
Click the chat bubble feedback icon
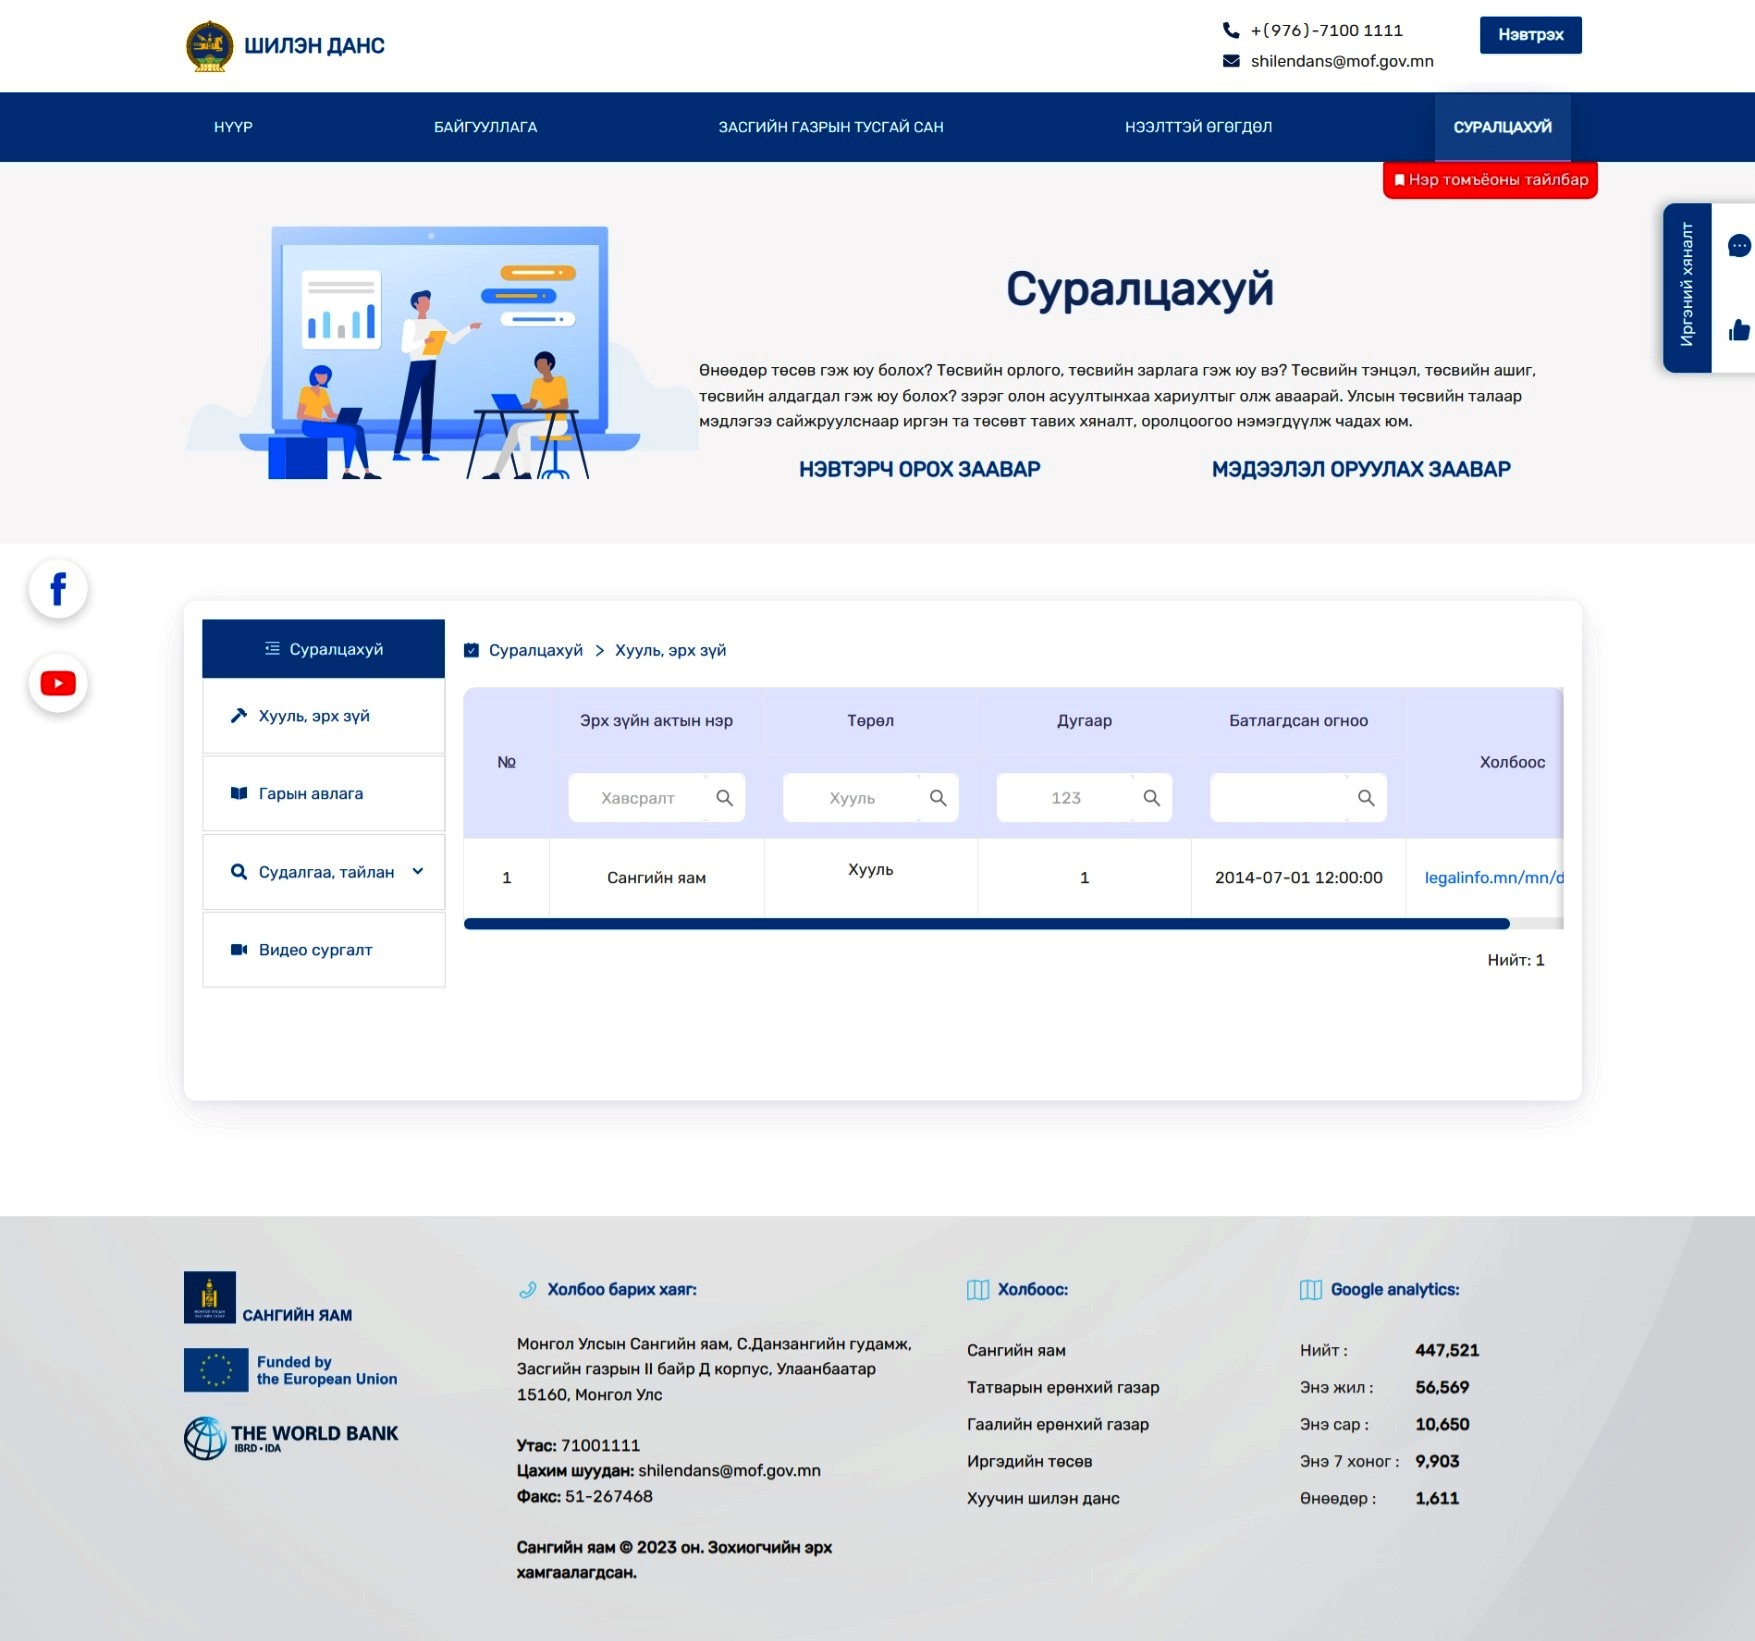tap(1738, 246)
